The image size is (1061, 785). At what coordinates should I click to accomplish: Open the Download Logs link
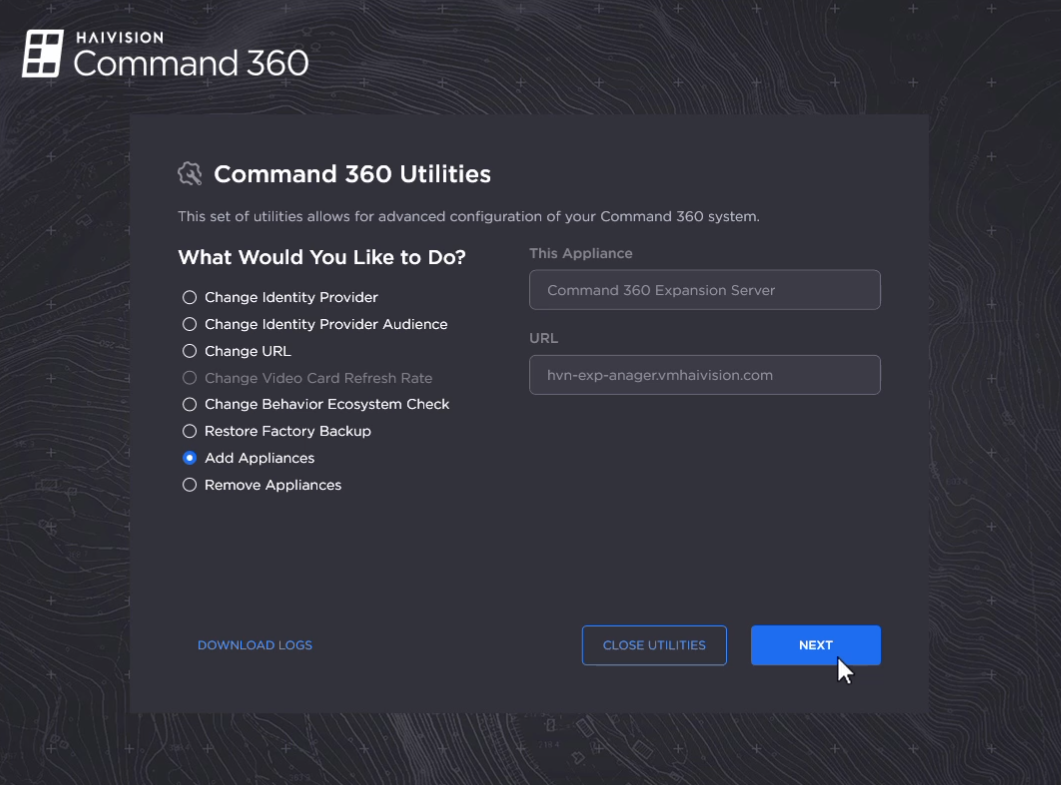(255, 645)
